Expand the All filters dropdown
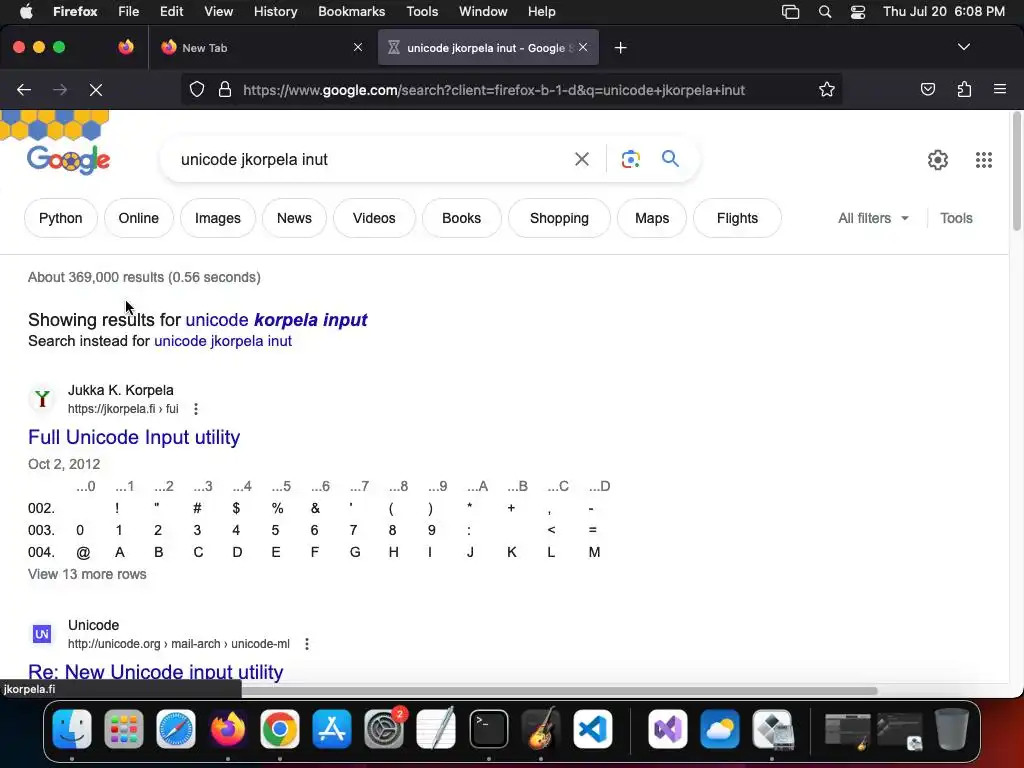The image size is (1024, 768). coord(873,218)
